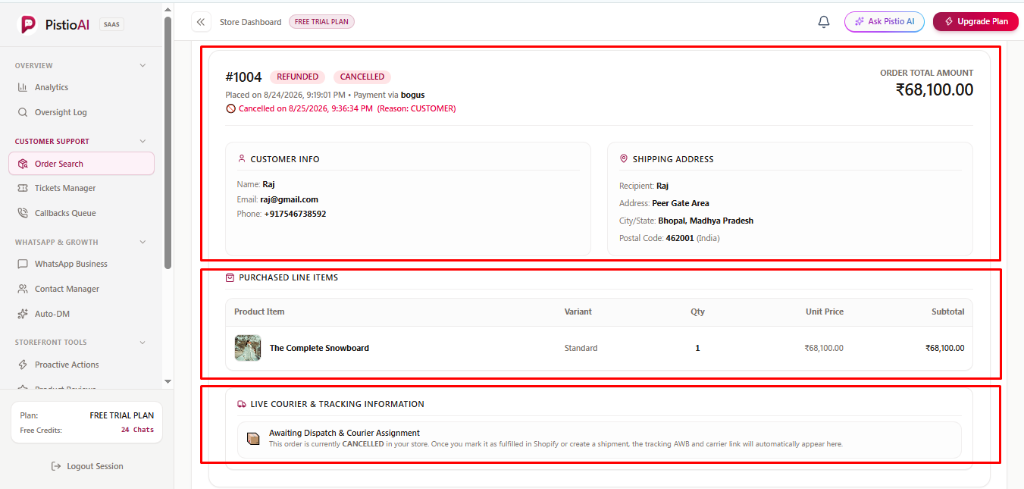Click order number #1004

tap(244, 78)
